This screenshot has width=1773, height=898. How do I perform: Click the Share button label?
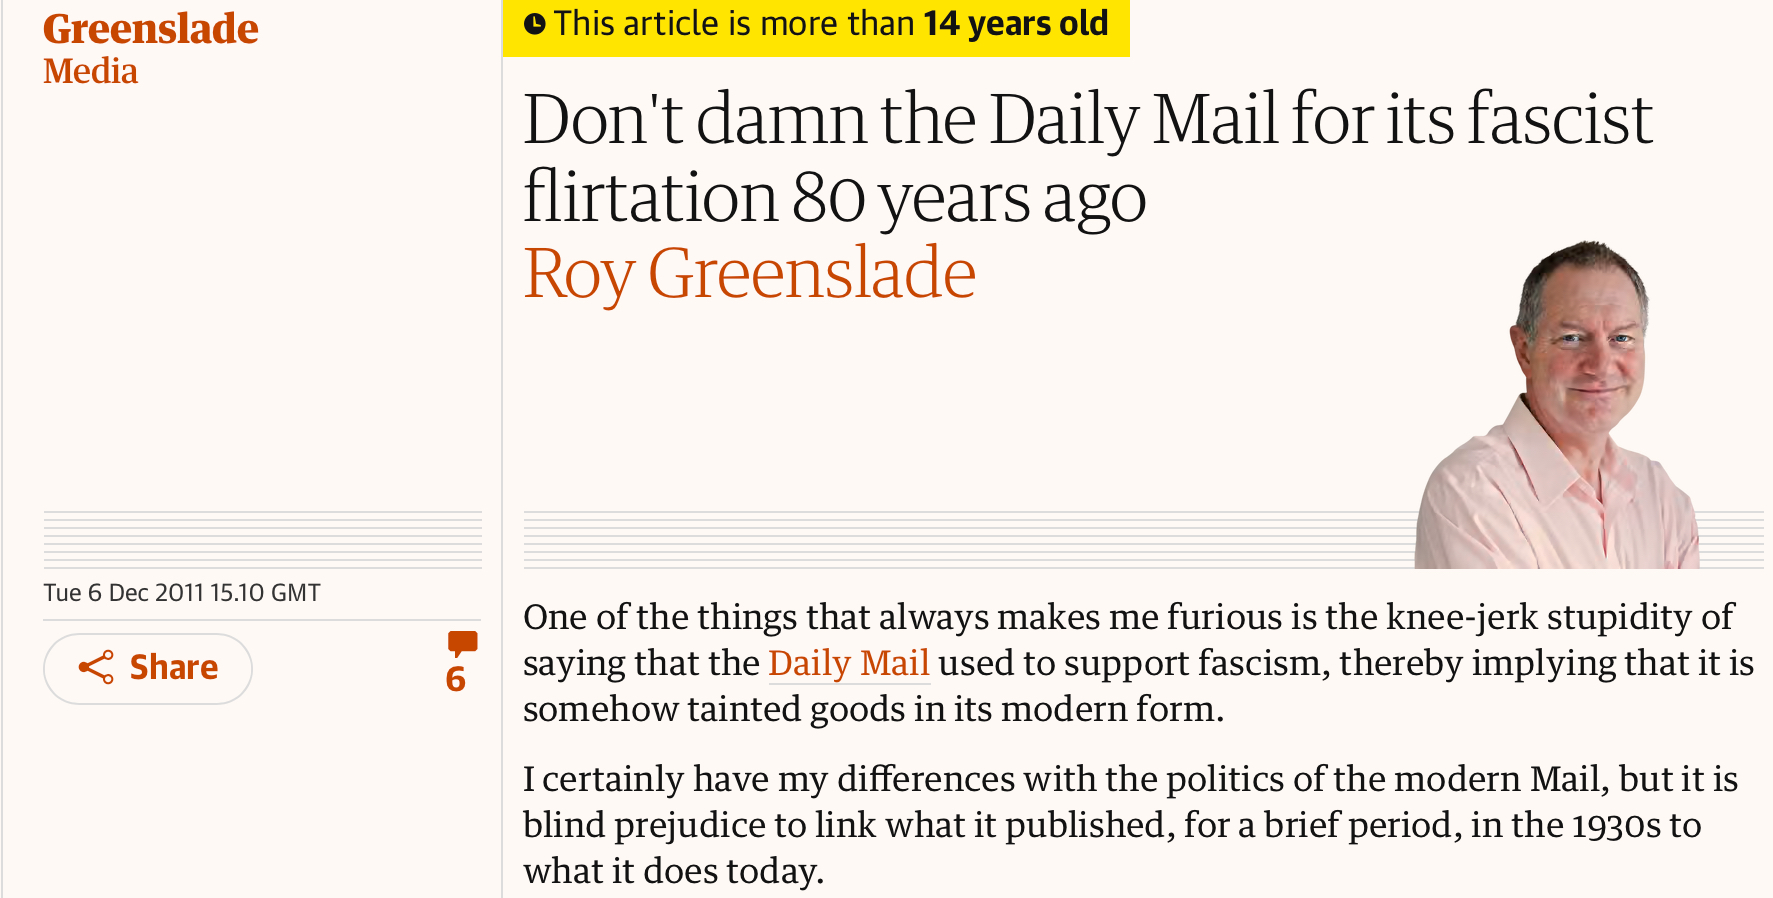[174, 667]
